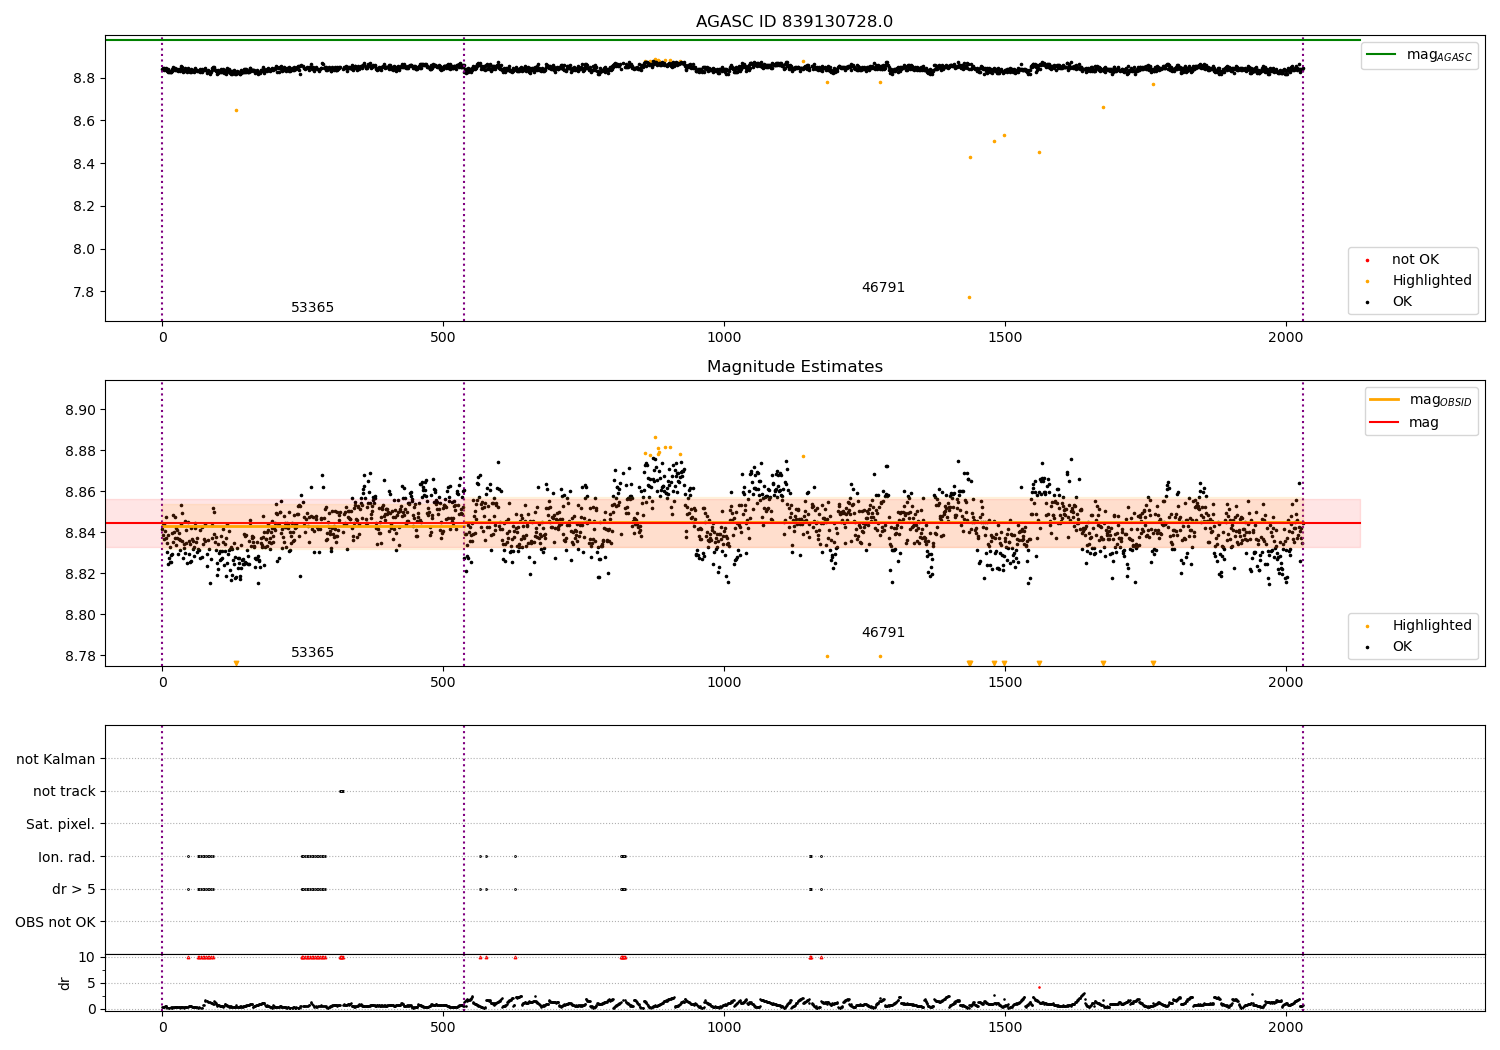Click the 8.86 tick on the magnitude plot
Screen dimensions: 1500x1050
pyautogui.click(x=80, y=493)
